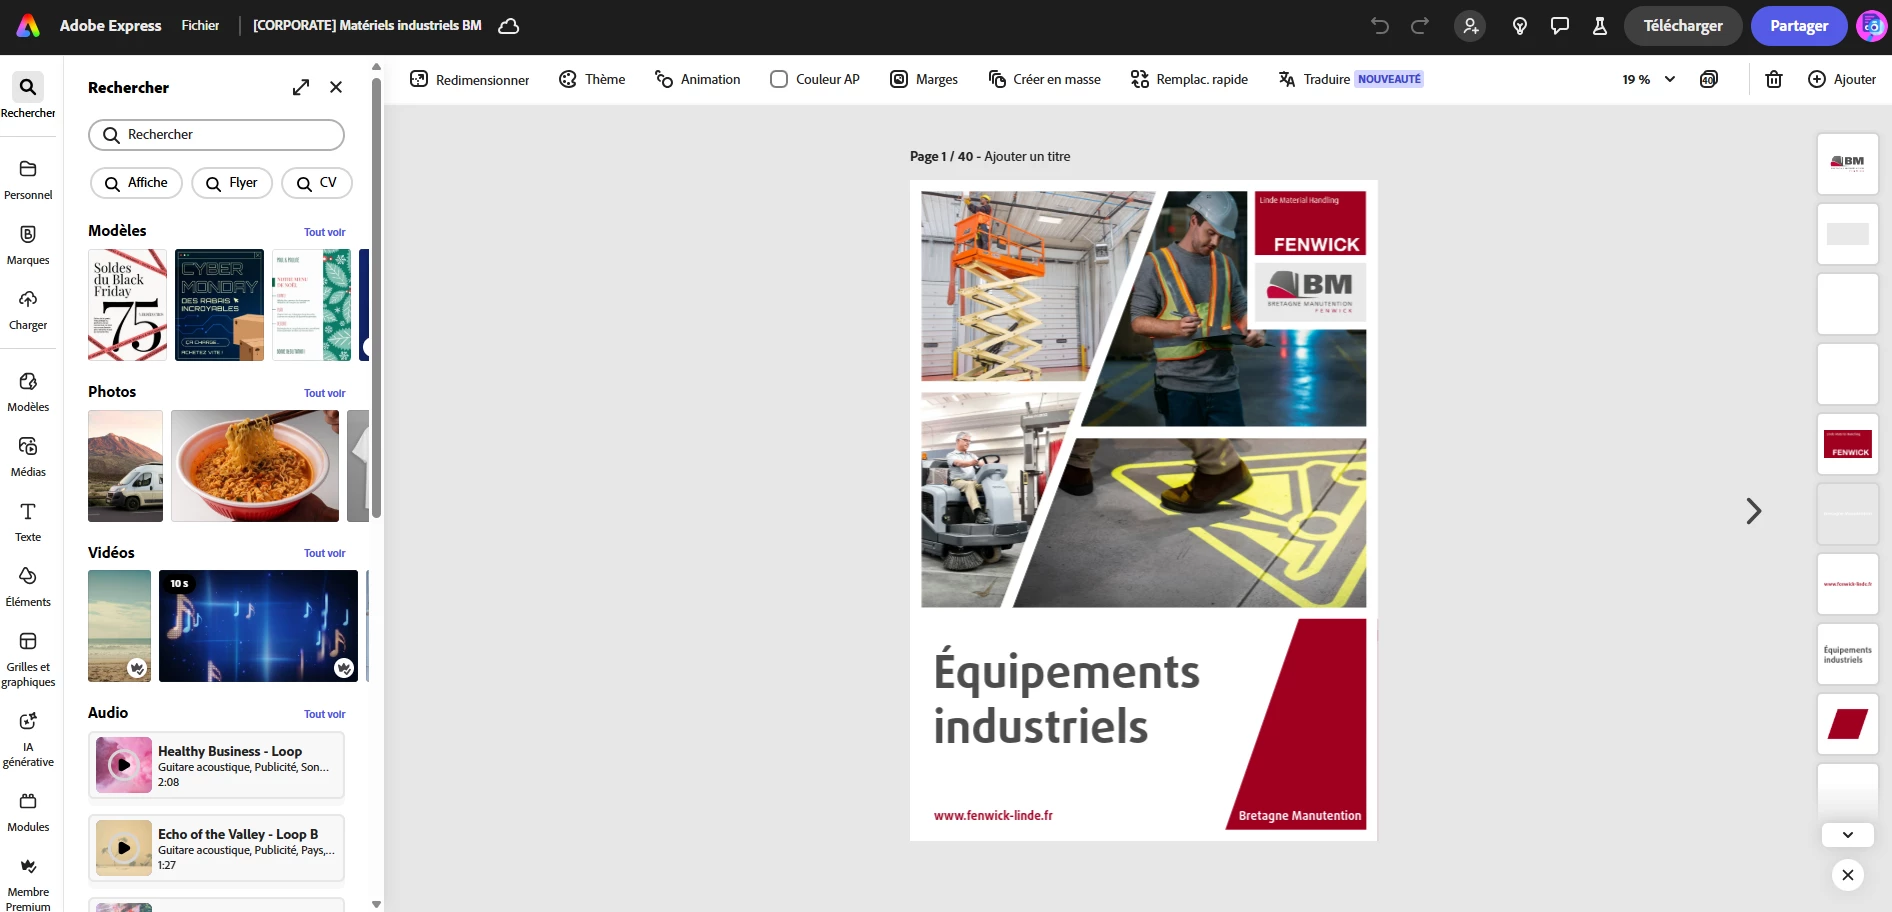
Task: Click Redimensionner in toolbar
Action: coord(470,79)
